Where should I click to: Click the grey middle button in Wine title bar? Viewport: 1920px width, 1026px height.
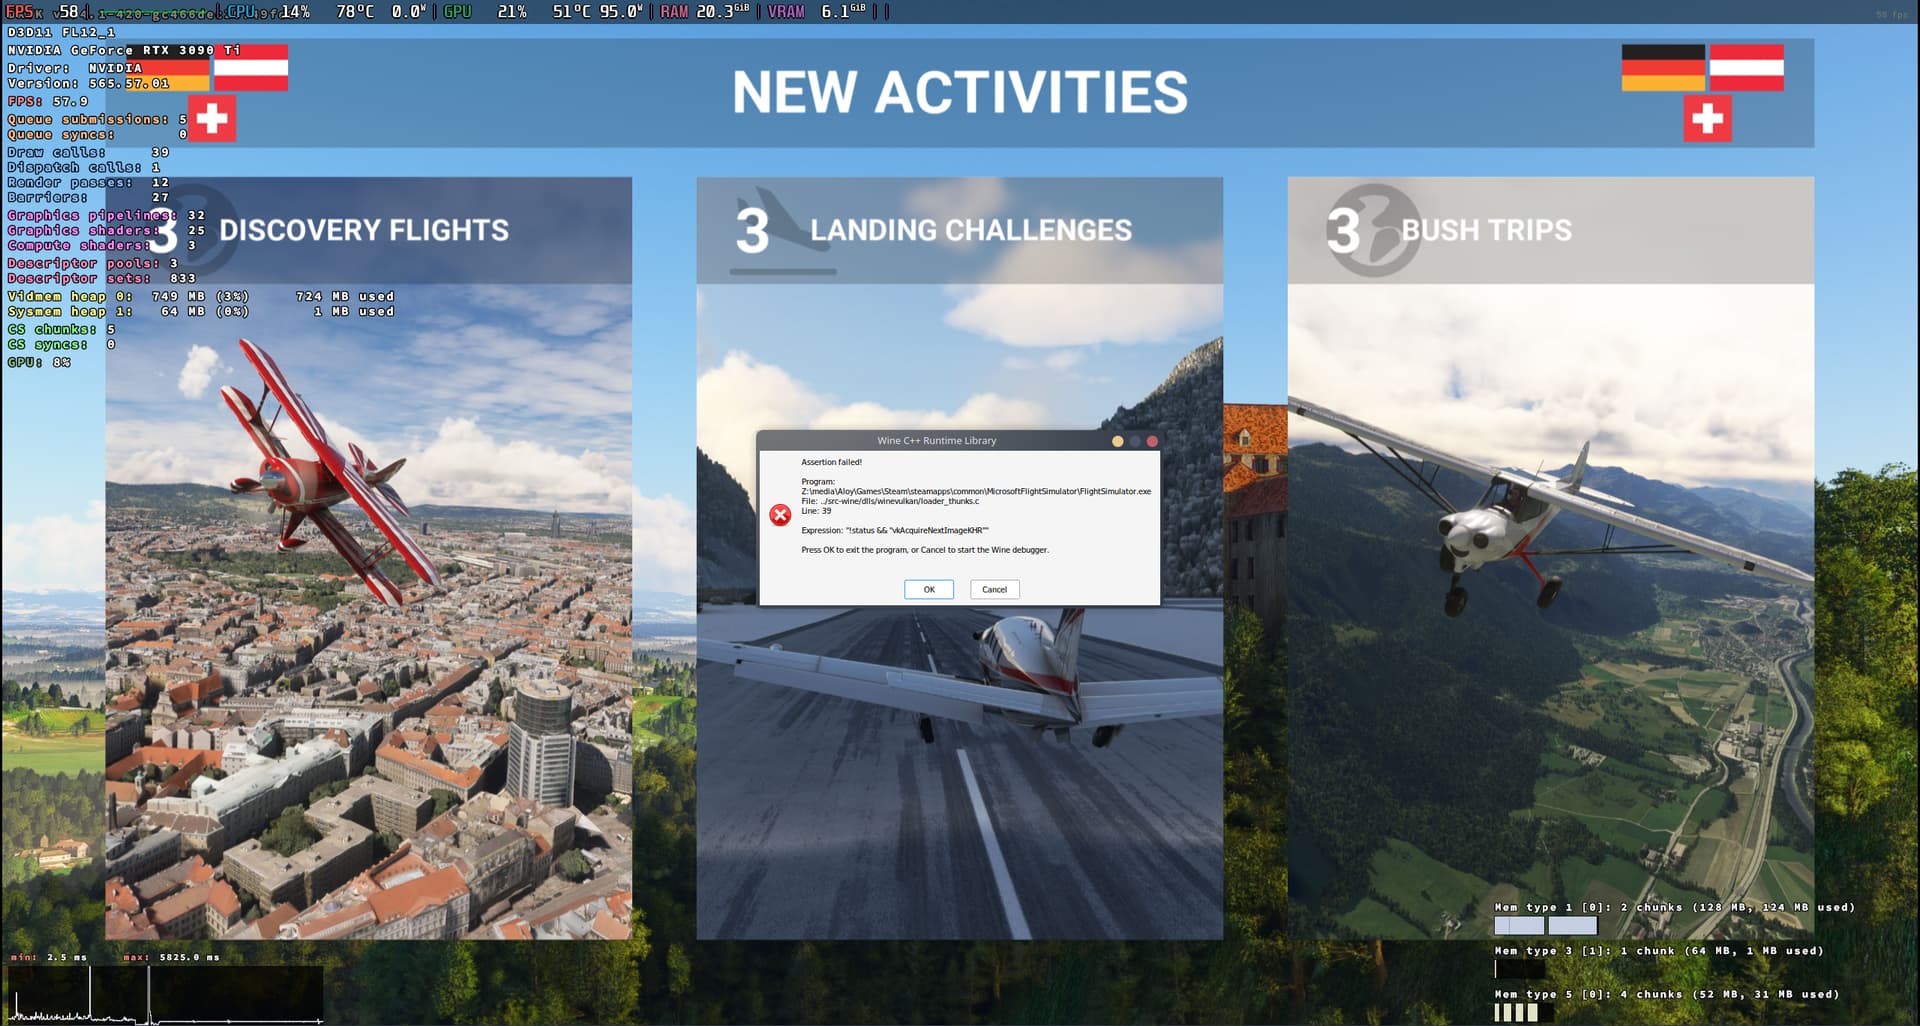click(x=1135, y=441)
